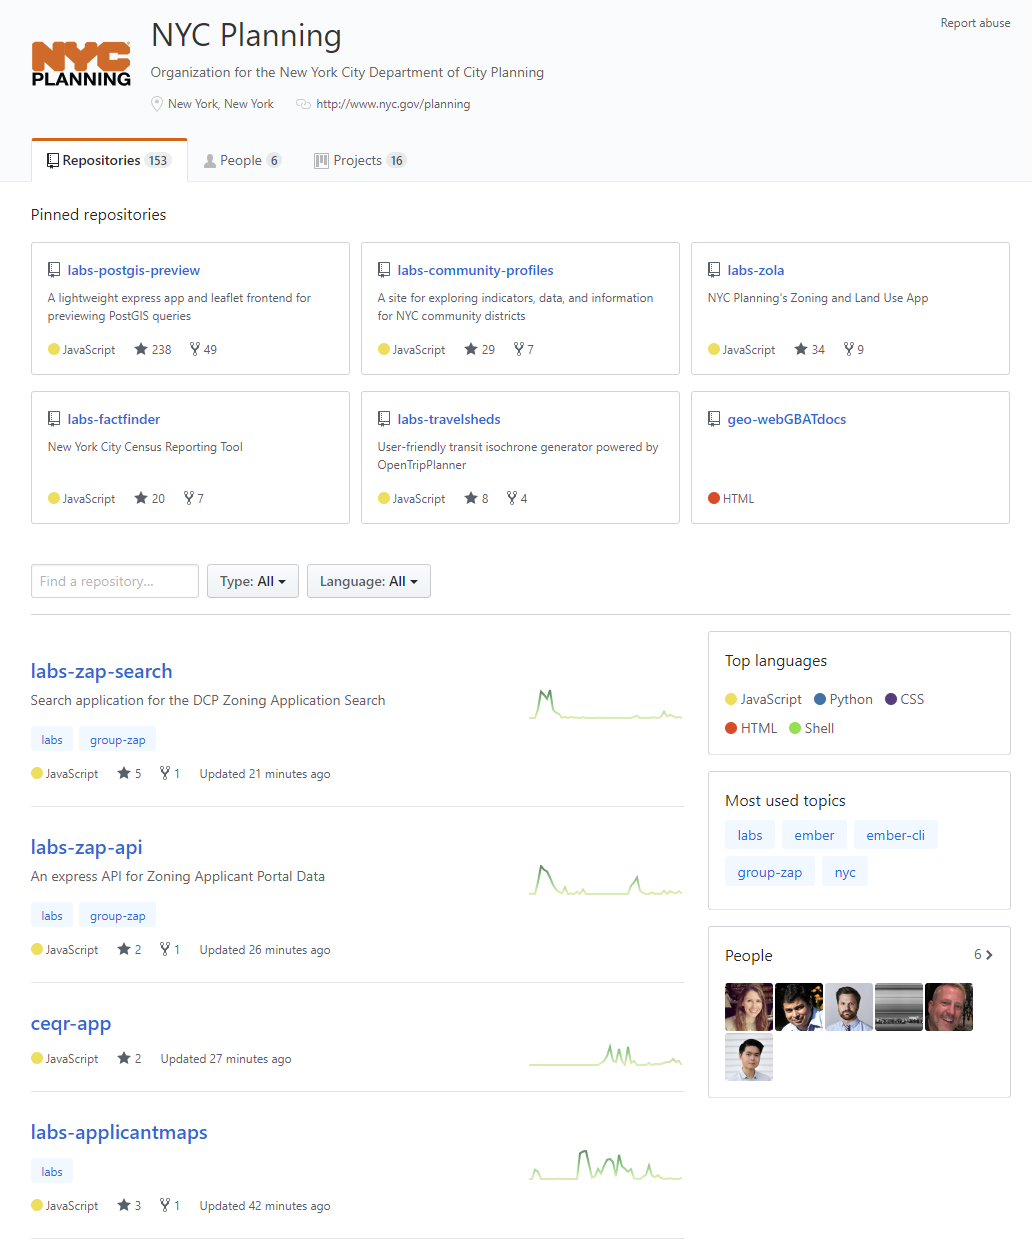Switch to the Repositories tab
Image resolution: width=1032 pixels, height=1257 pixels.
pyautogui.click(x=109, y=160)
